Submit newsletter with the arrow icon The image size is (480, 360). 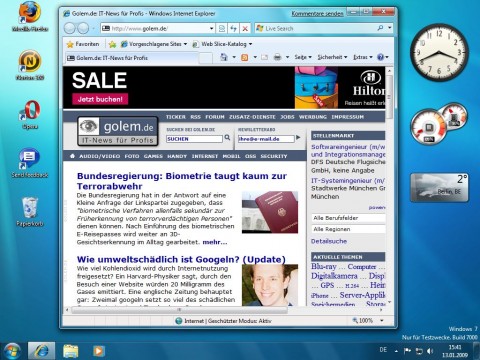(x=298, y=137)
